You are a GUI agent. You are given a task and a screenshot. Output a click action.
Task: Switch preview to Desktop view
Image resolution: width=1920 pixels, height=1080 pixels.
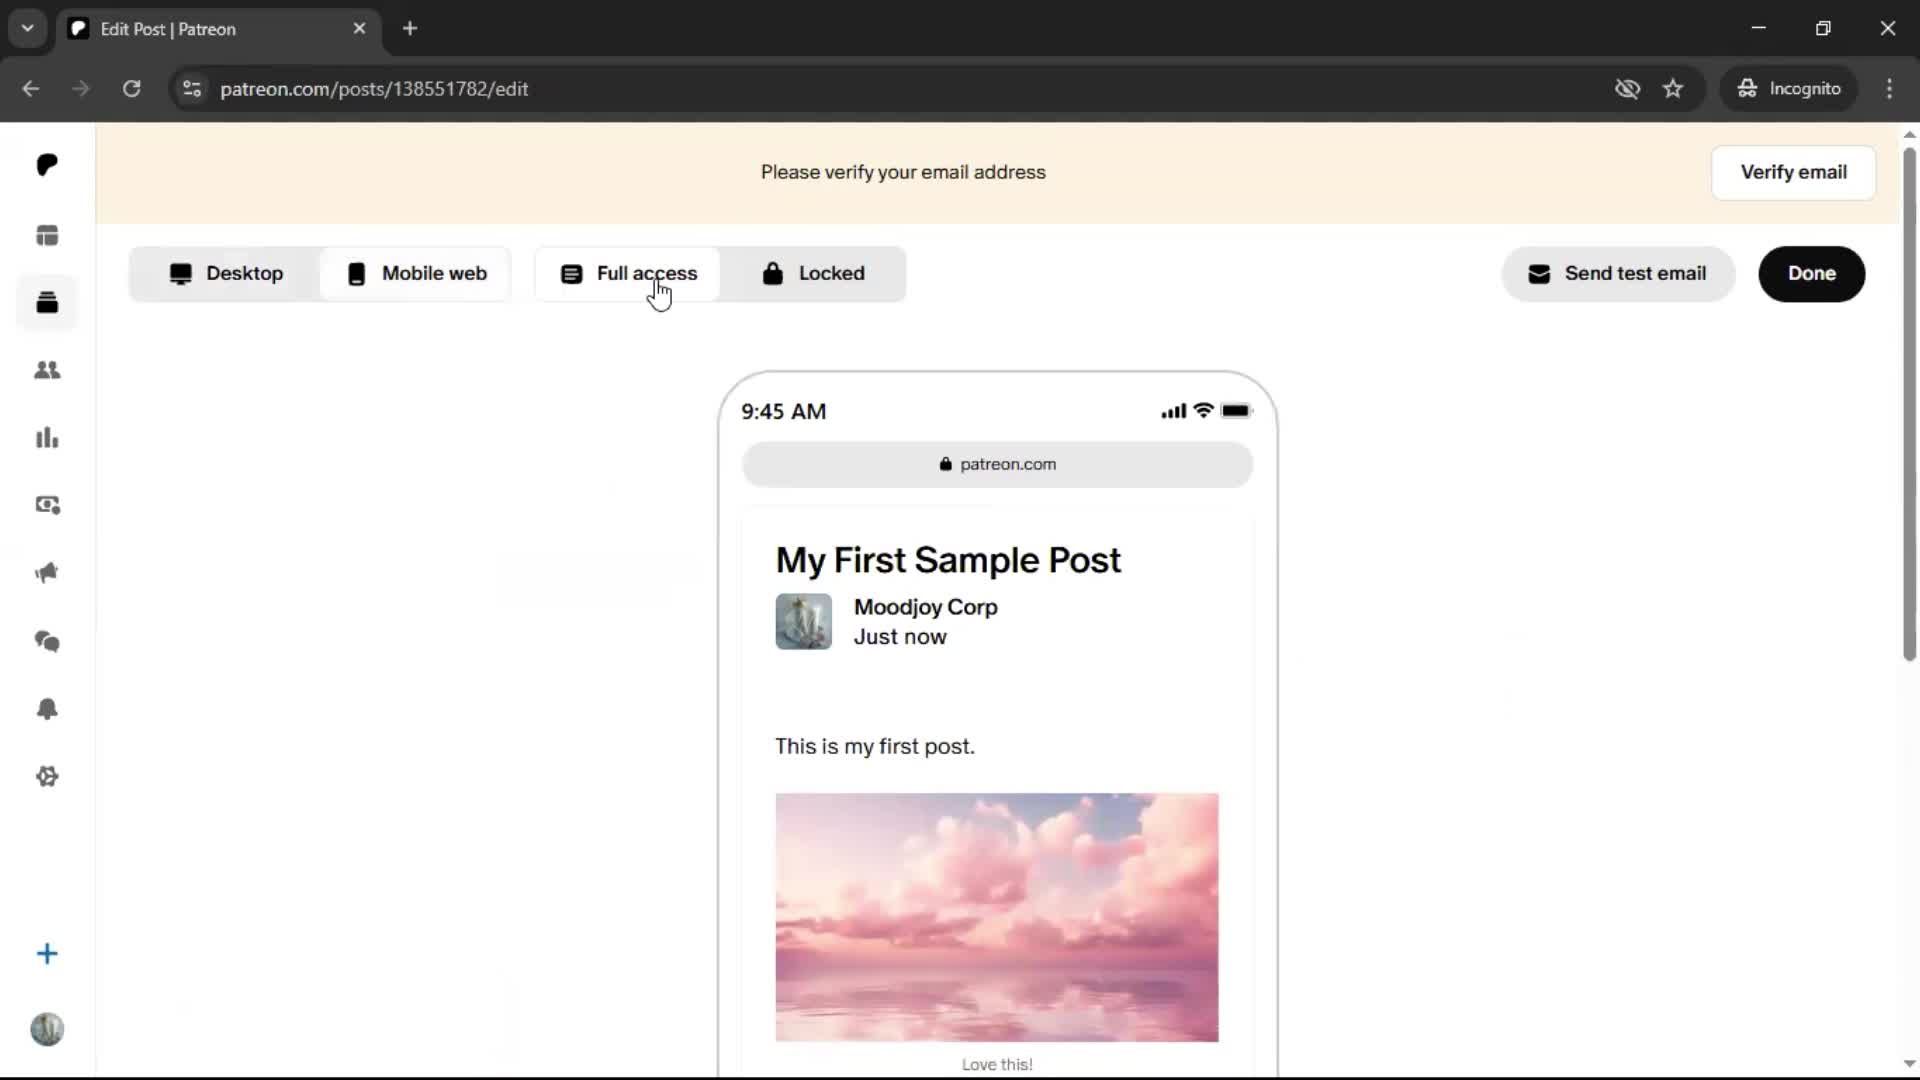tap(226, 274)
